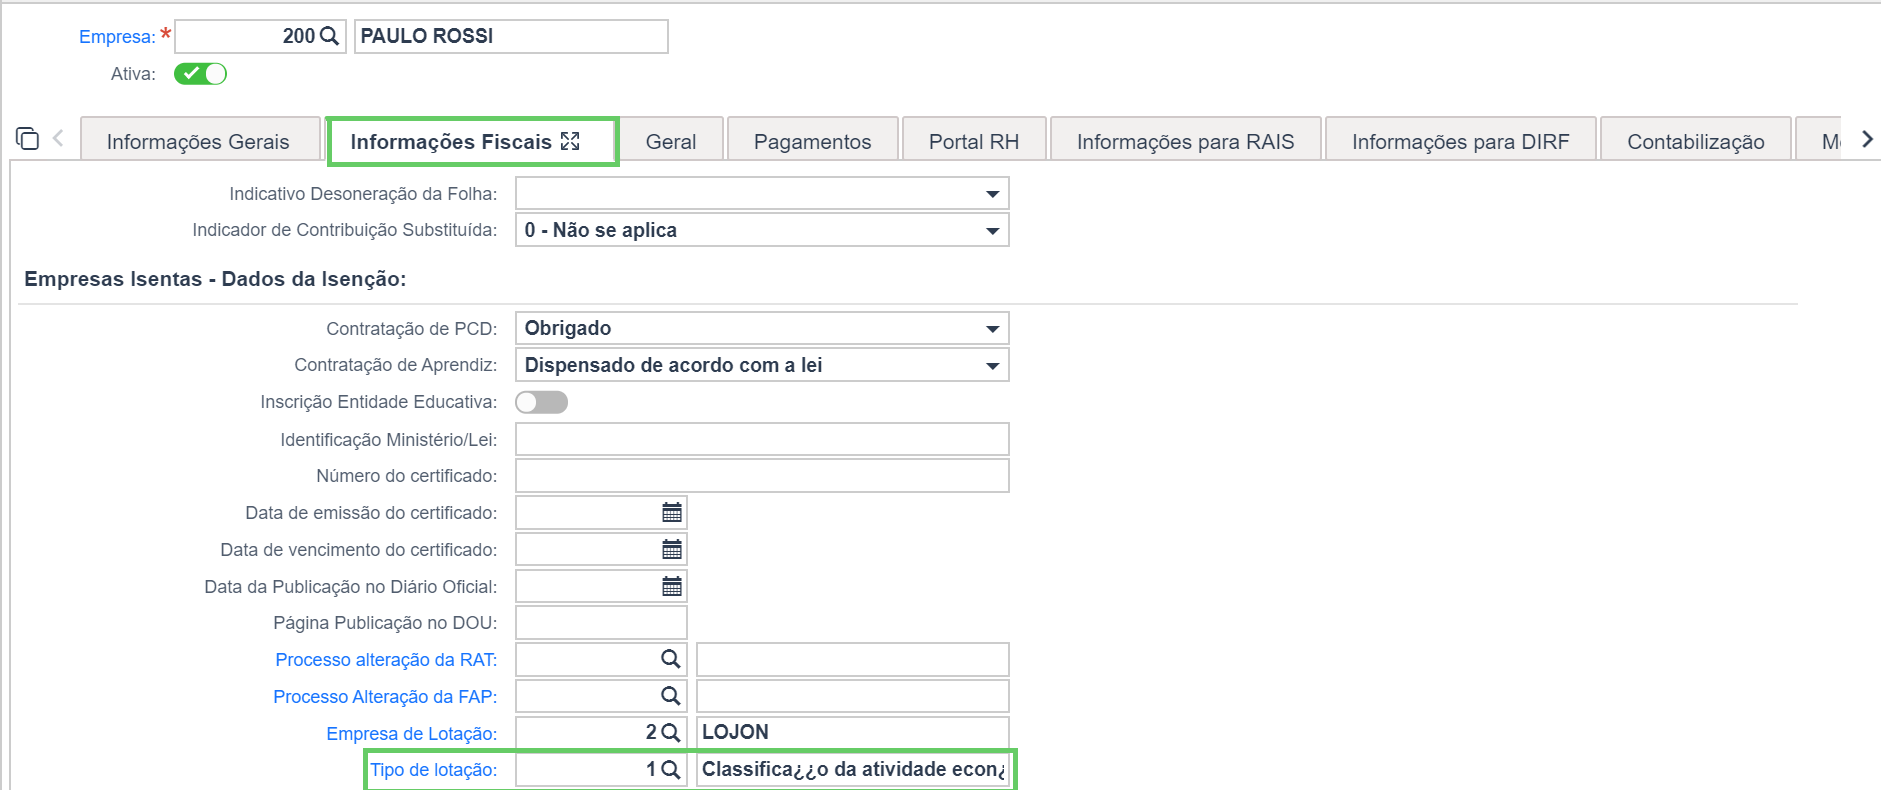
Task: Open Indicador de Contribuição Substituída dropdown
Action: coord(762,230)
